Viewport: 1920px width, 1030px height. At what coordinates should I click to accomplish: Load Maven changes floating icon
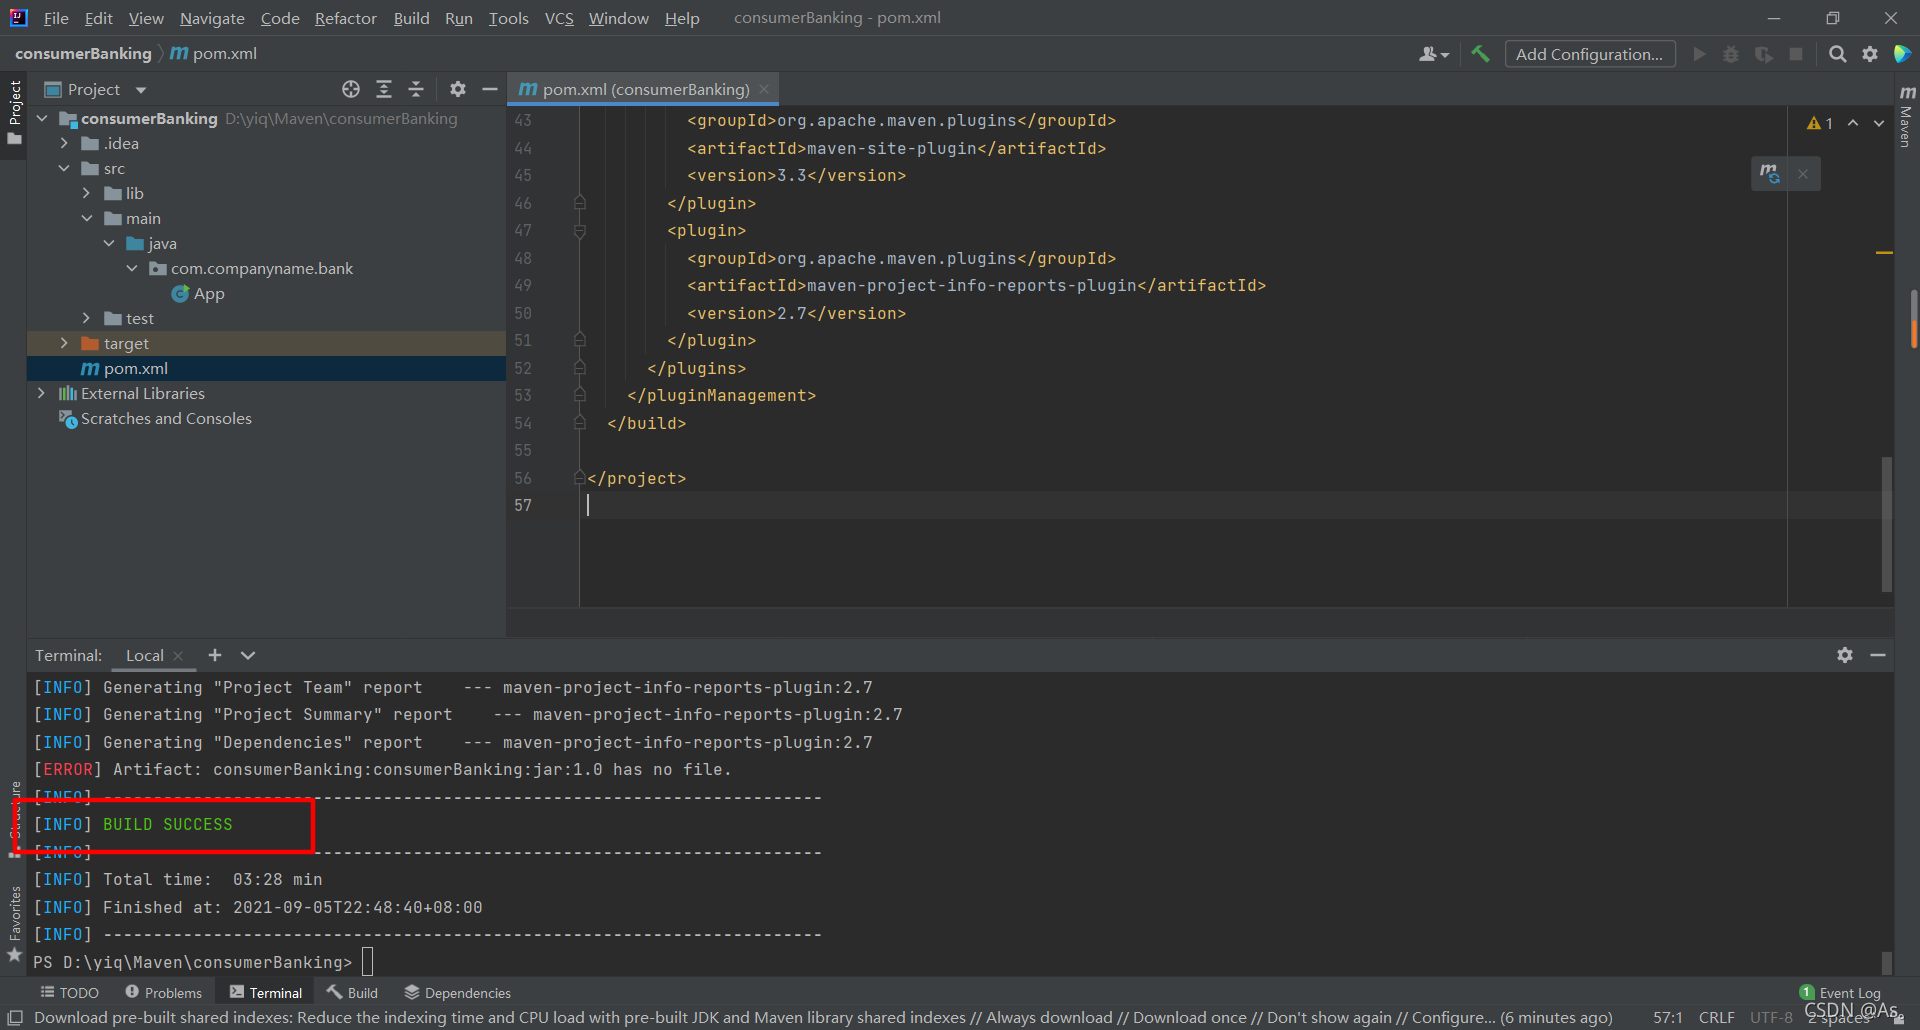[x=1770, y=173]
